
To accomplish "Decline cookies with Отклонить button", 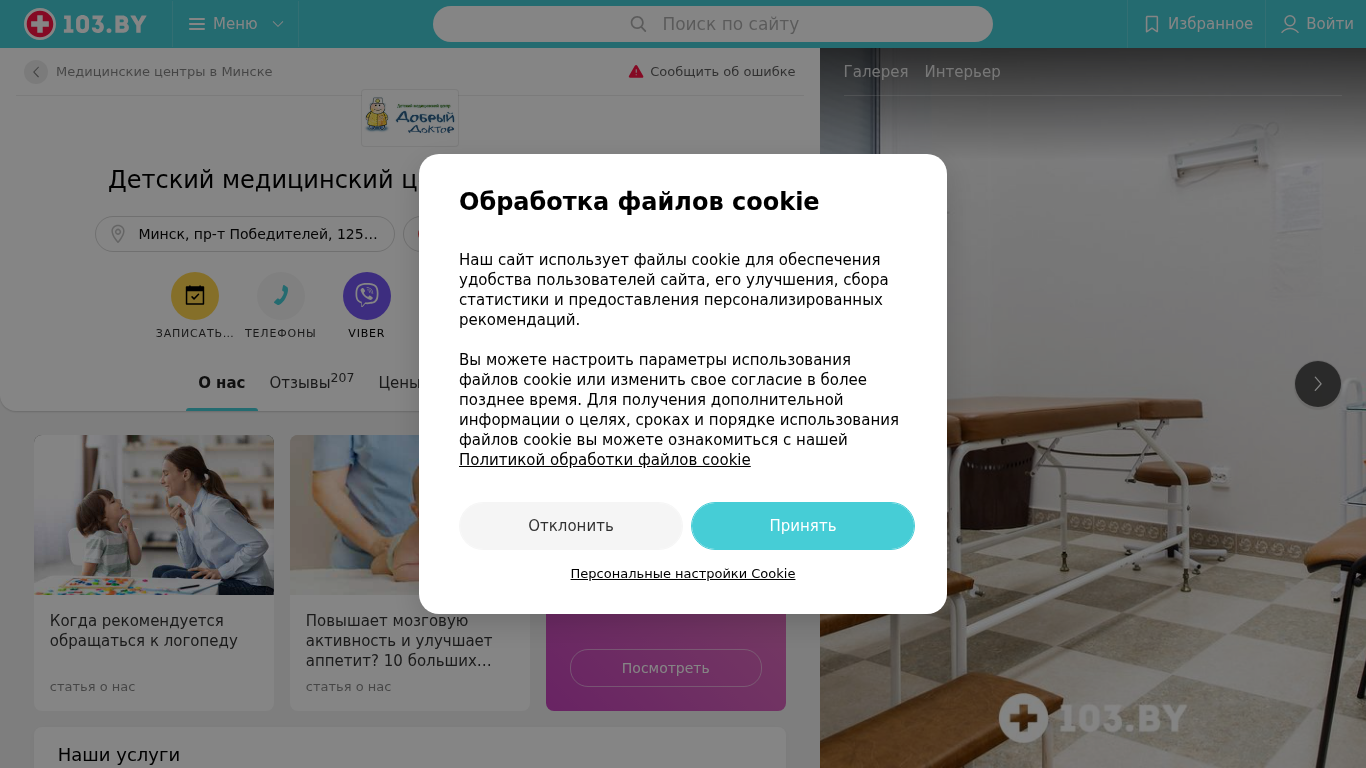I will [571, 526].
